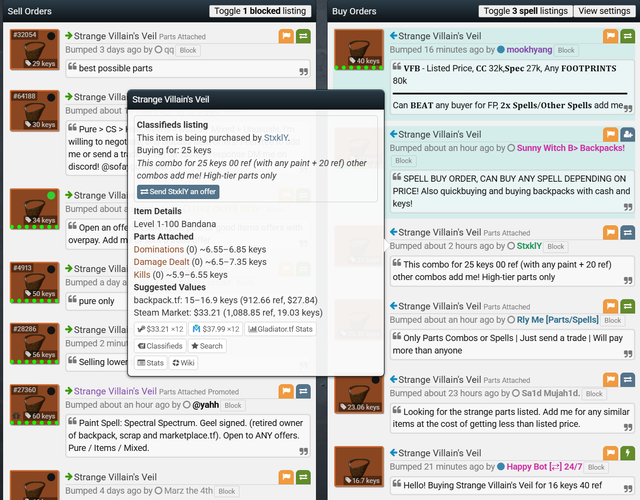Block user Sa1d Mujah1d.
Image resolution: width=640 pixels, height=500 pixels.
pyautogui.click(x=594, y=394)
